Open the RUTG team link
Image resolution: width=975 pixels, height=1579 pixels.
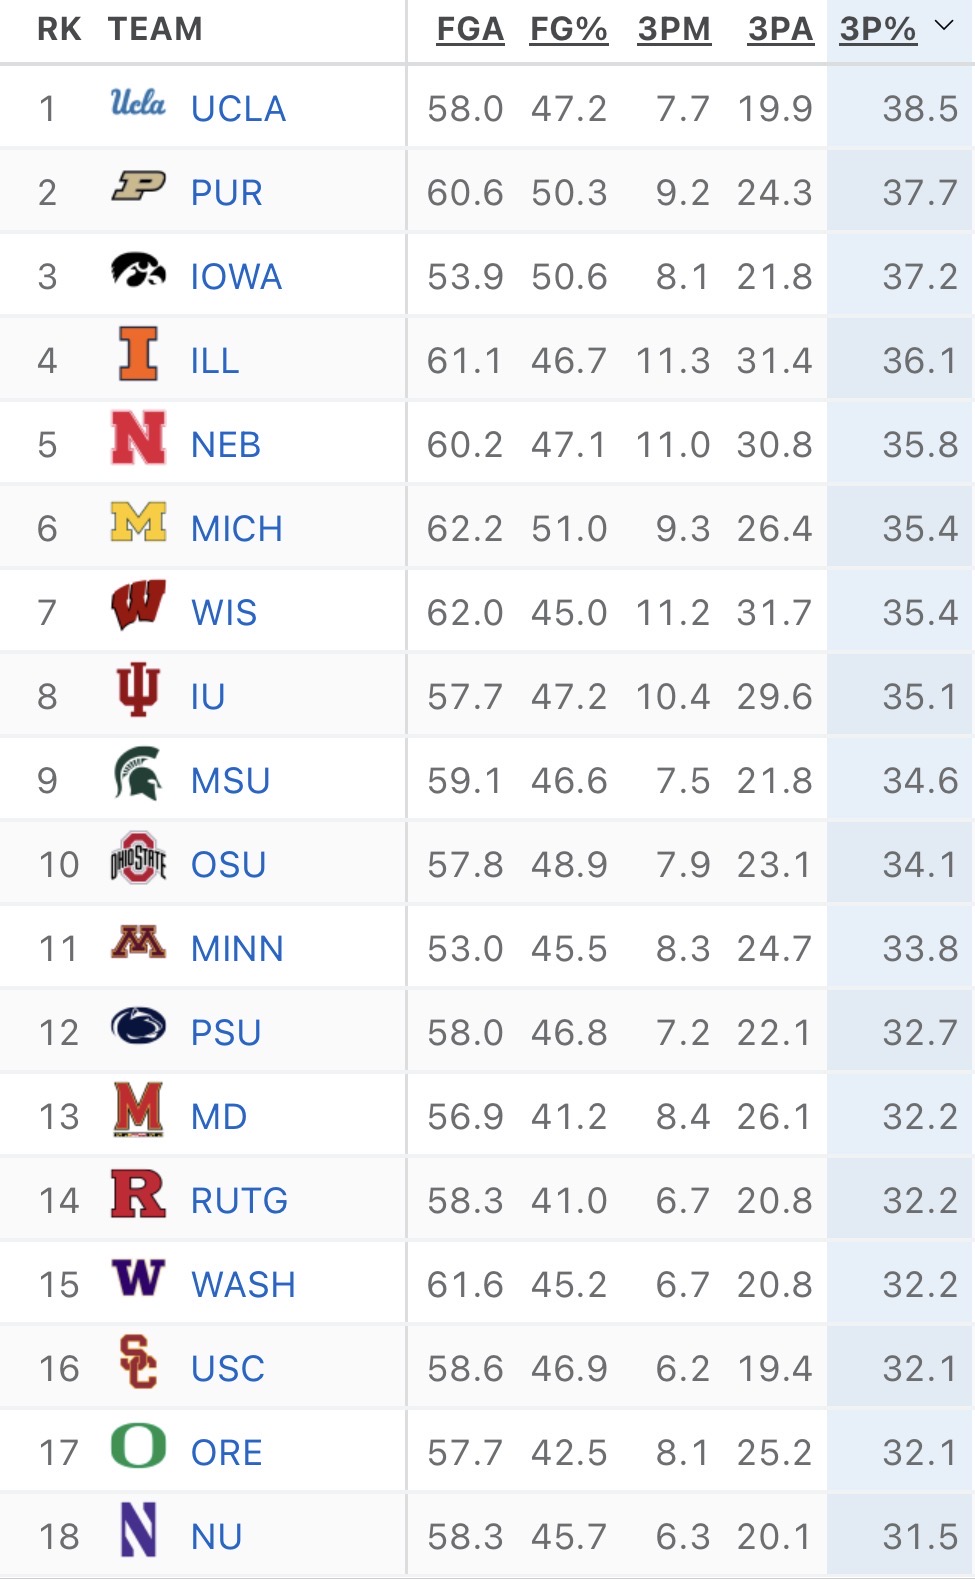tap(239, 1201)
